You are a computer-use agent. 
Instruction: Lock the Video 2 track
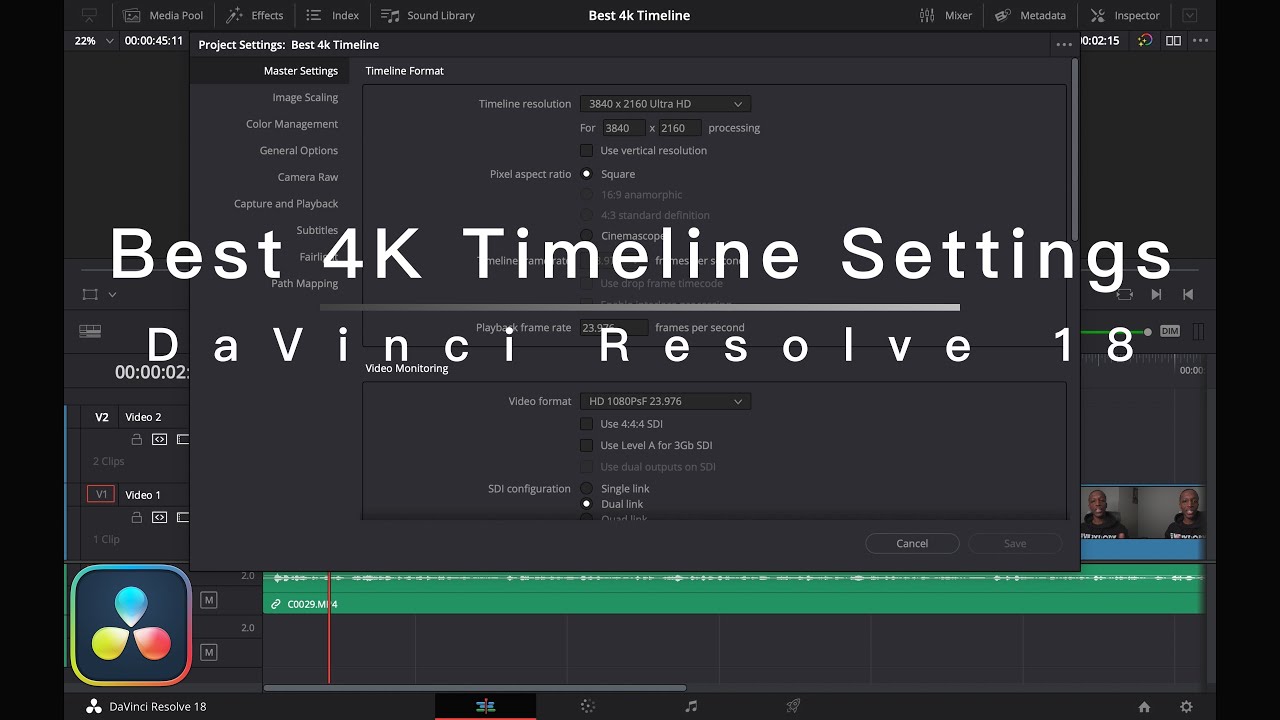coord(137,439)
